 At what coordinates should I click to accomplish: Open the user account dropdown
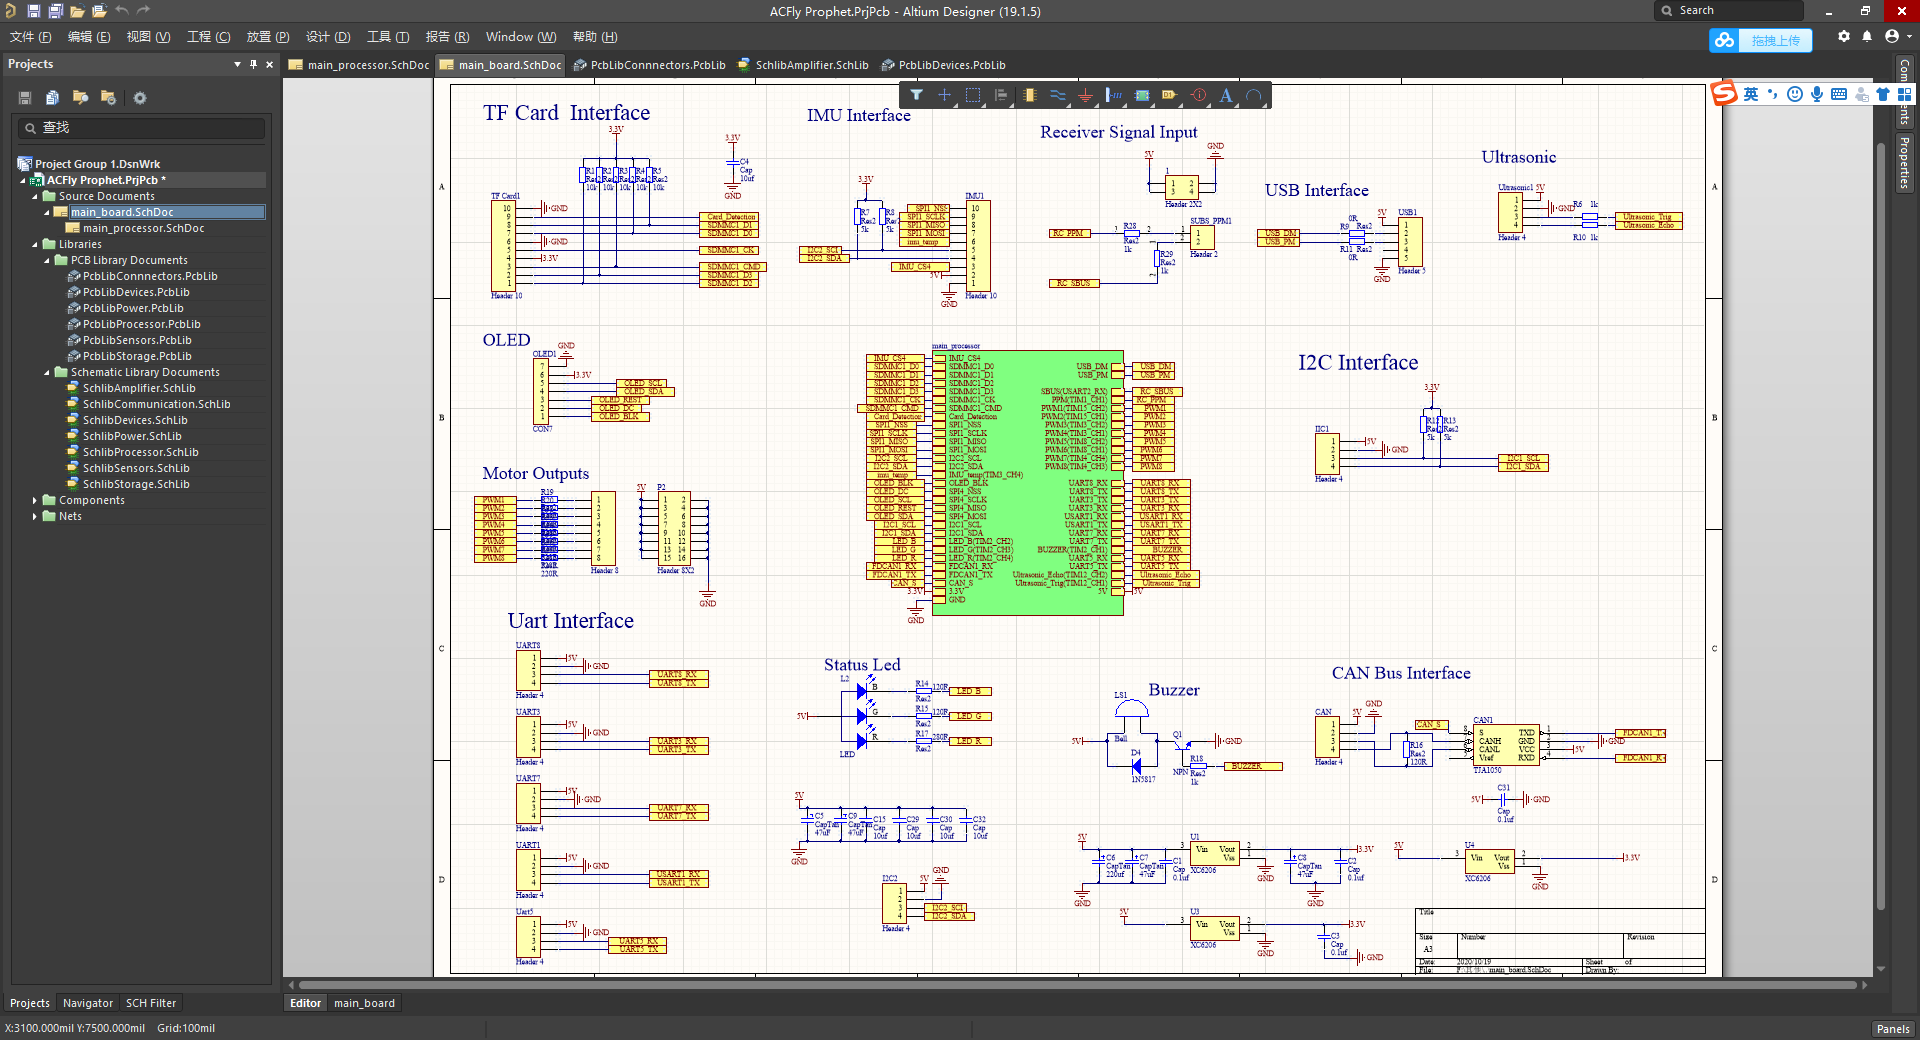tap(1897, 37)
